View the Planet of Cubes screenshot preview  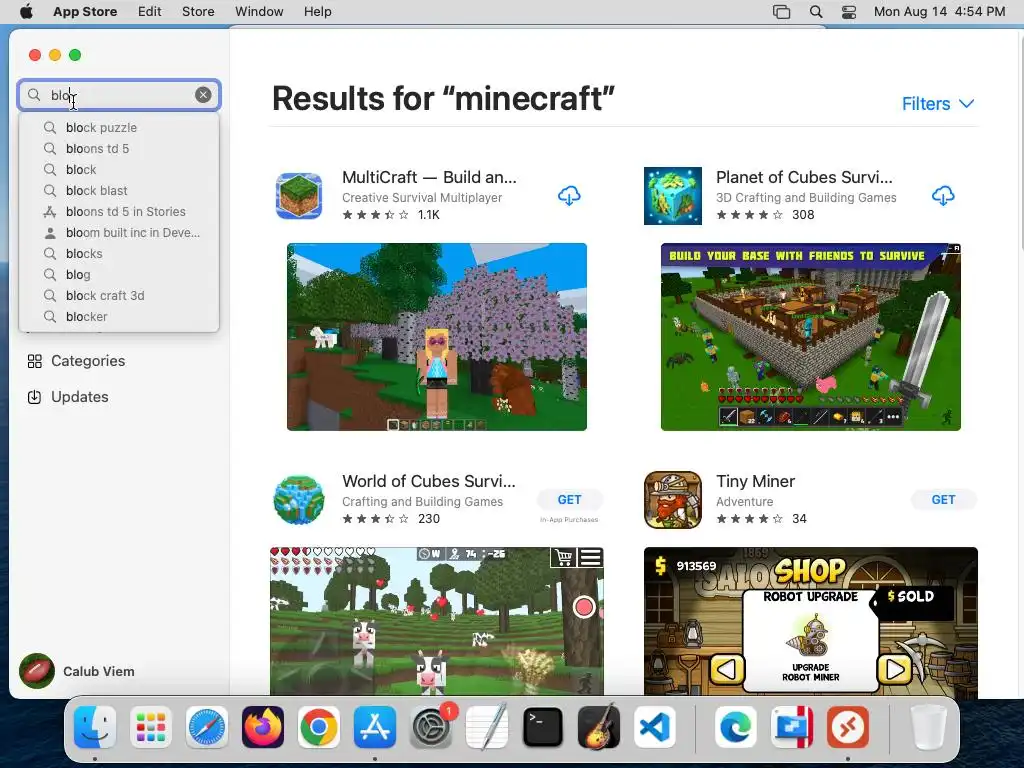[810, 336]
